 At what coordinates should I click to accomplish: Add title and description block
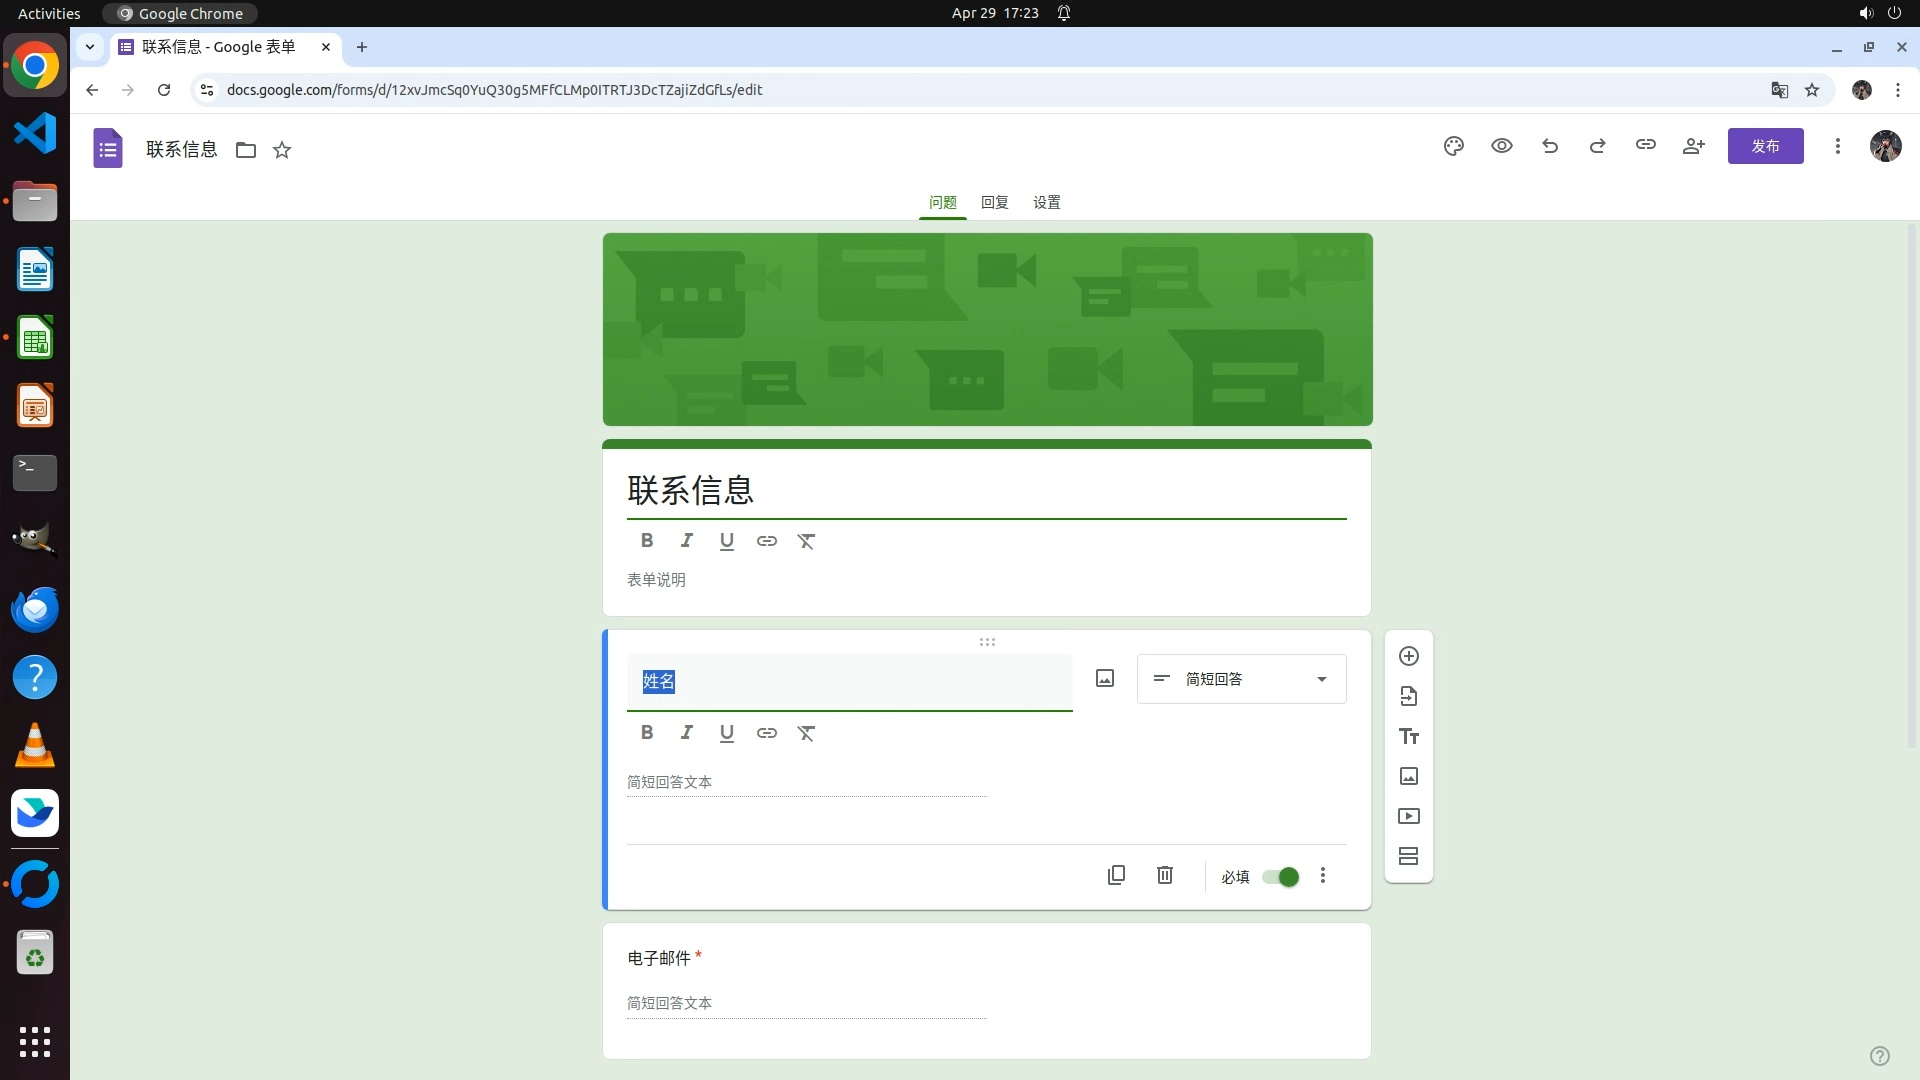1408,736
